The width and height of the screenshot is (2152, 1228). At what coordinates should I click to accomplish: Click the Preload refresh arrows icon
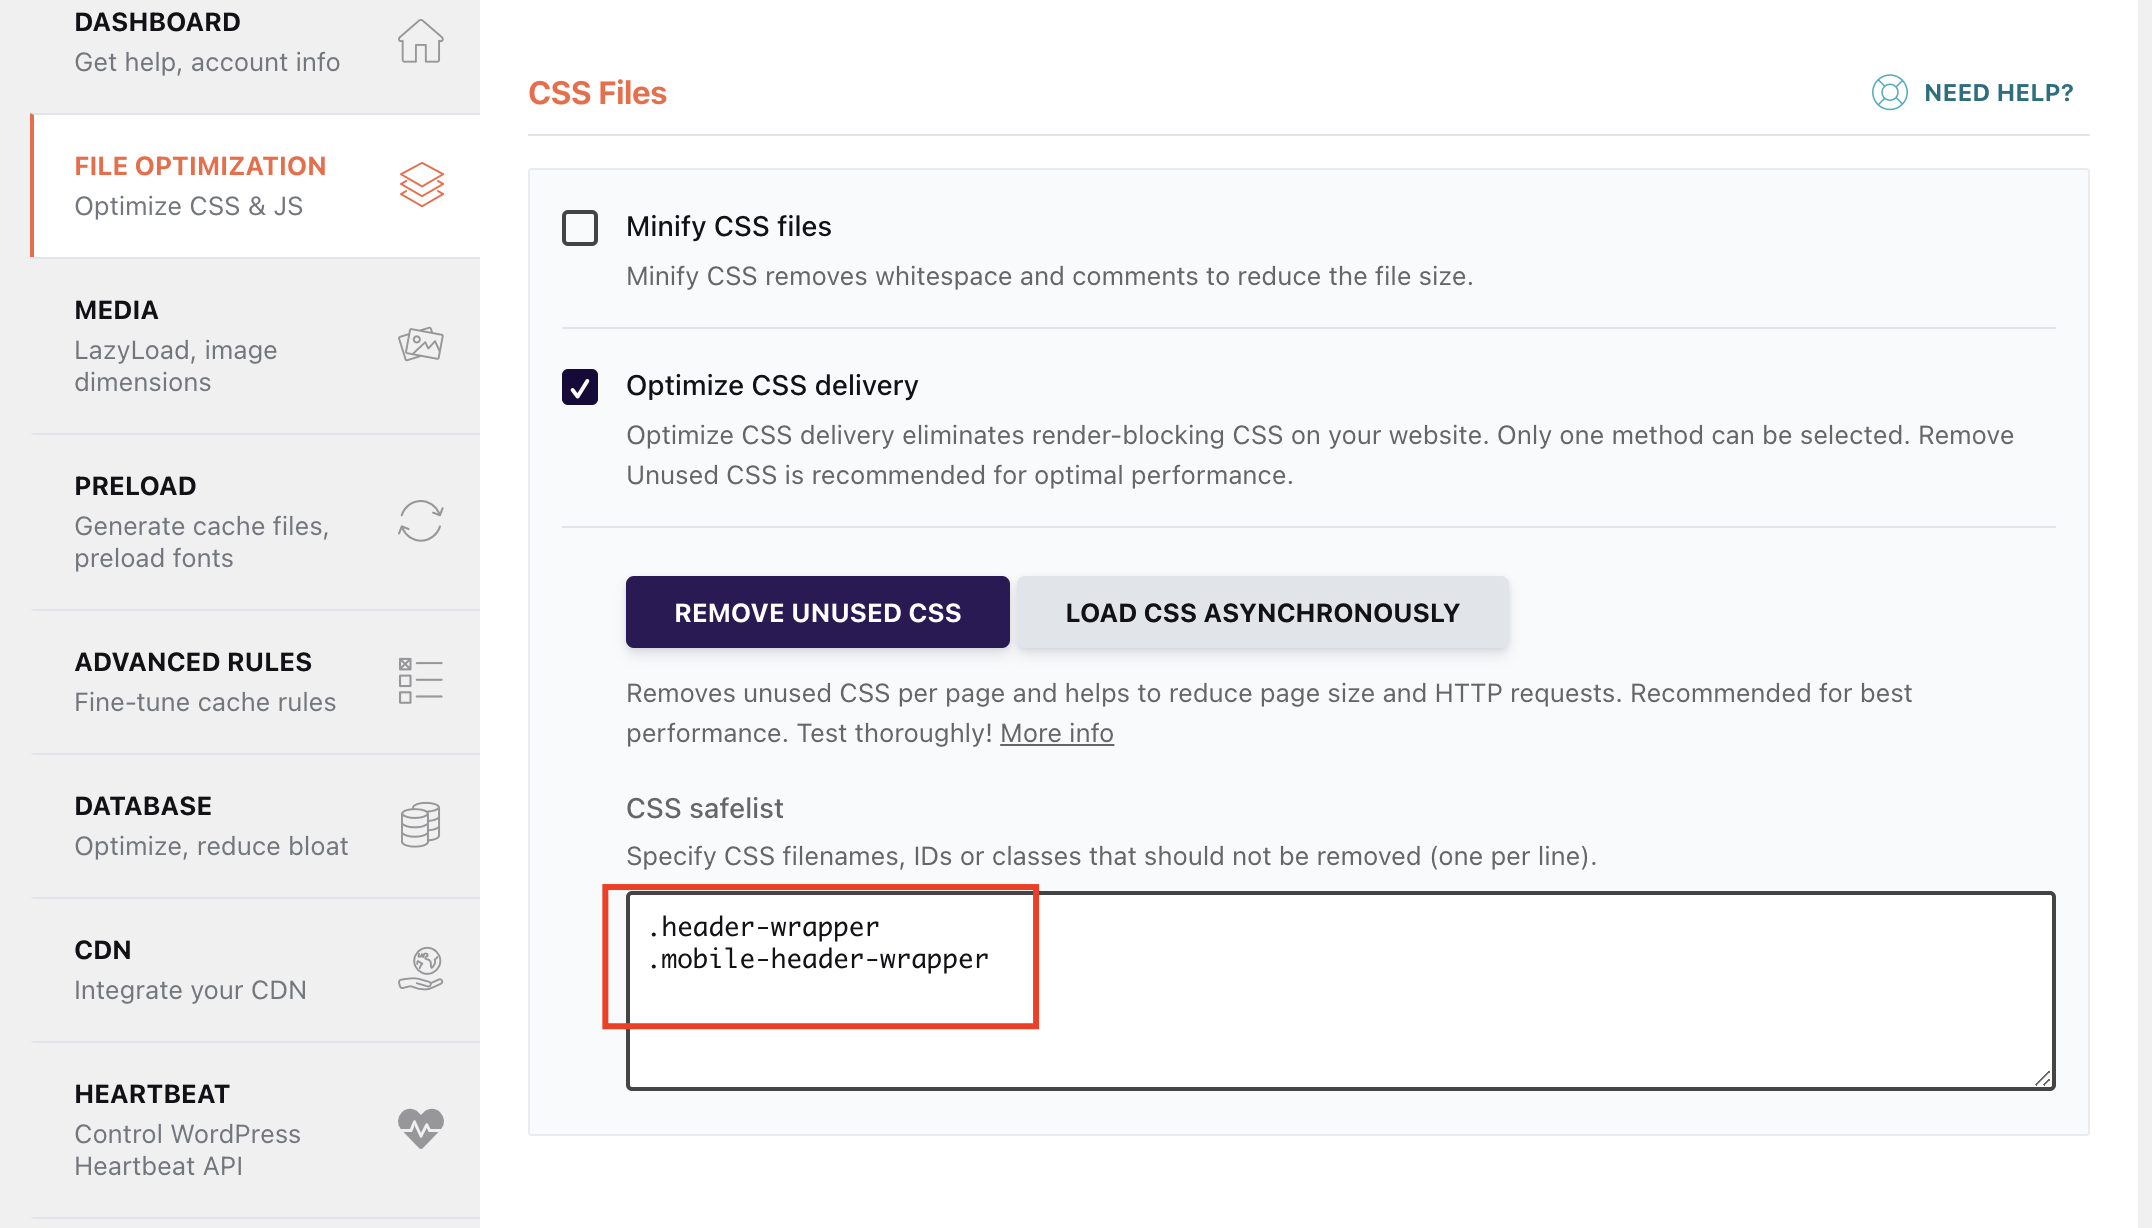(420, 521)
